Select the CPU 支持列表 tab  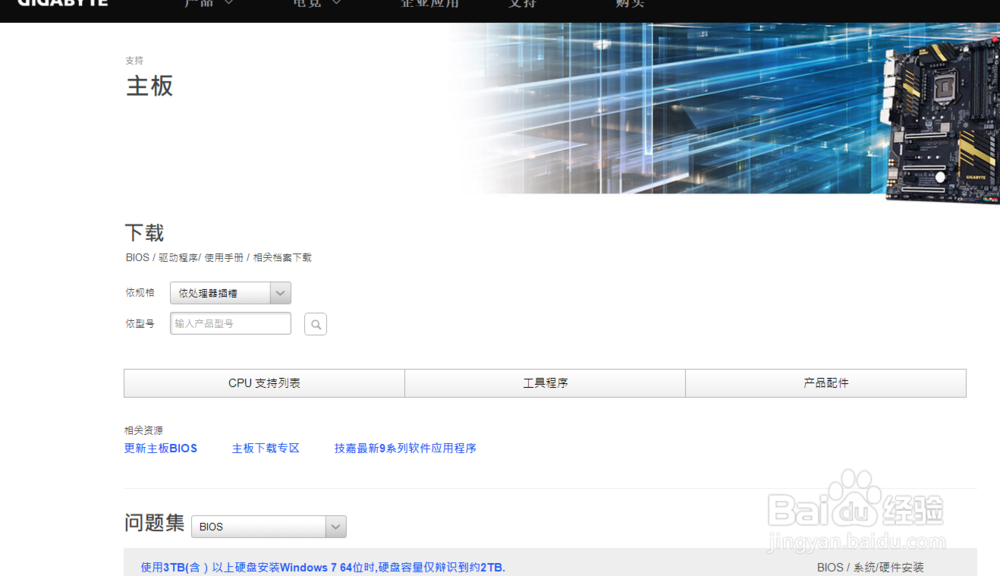coord(263,382)
